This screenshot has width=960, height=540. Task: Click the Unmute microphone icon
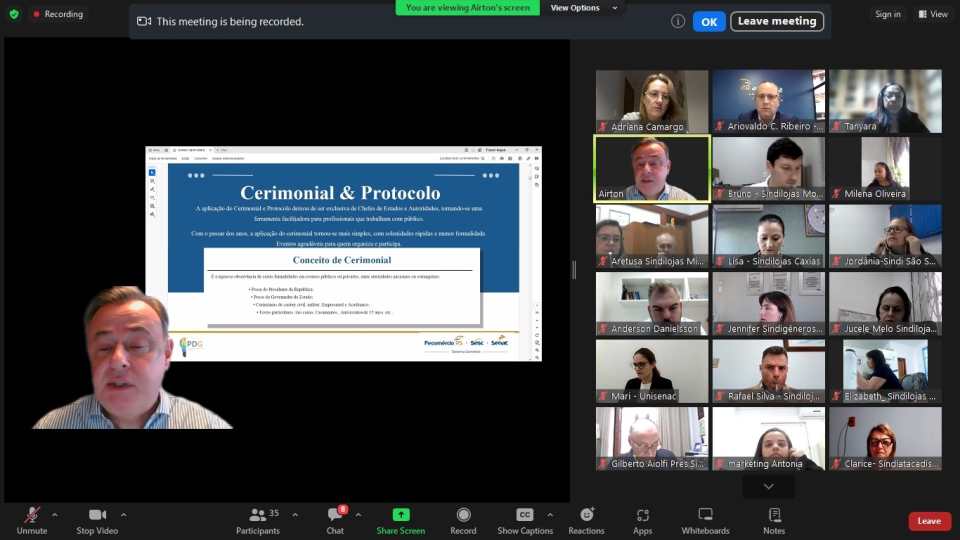31,515
